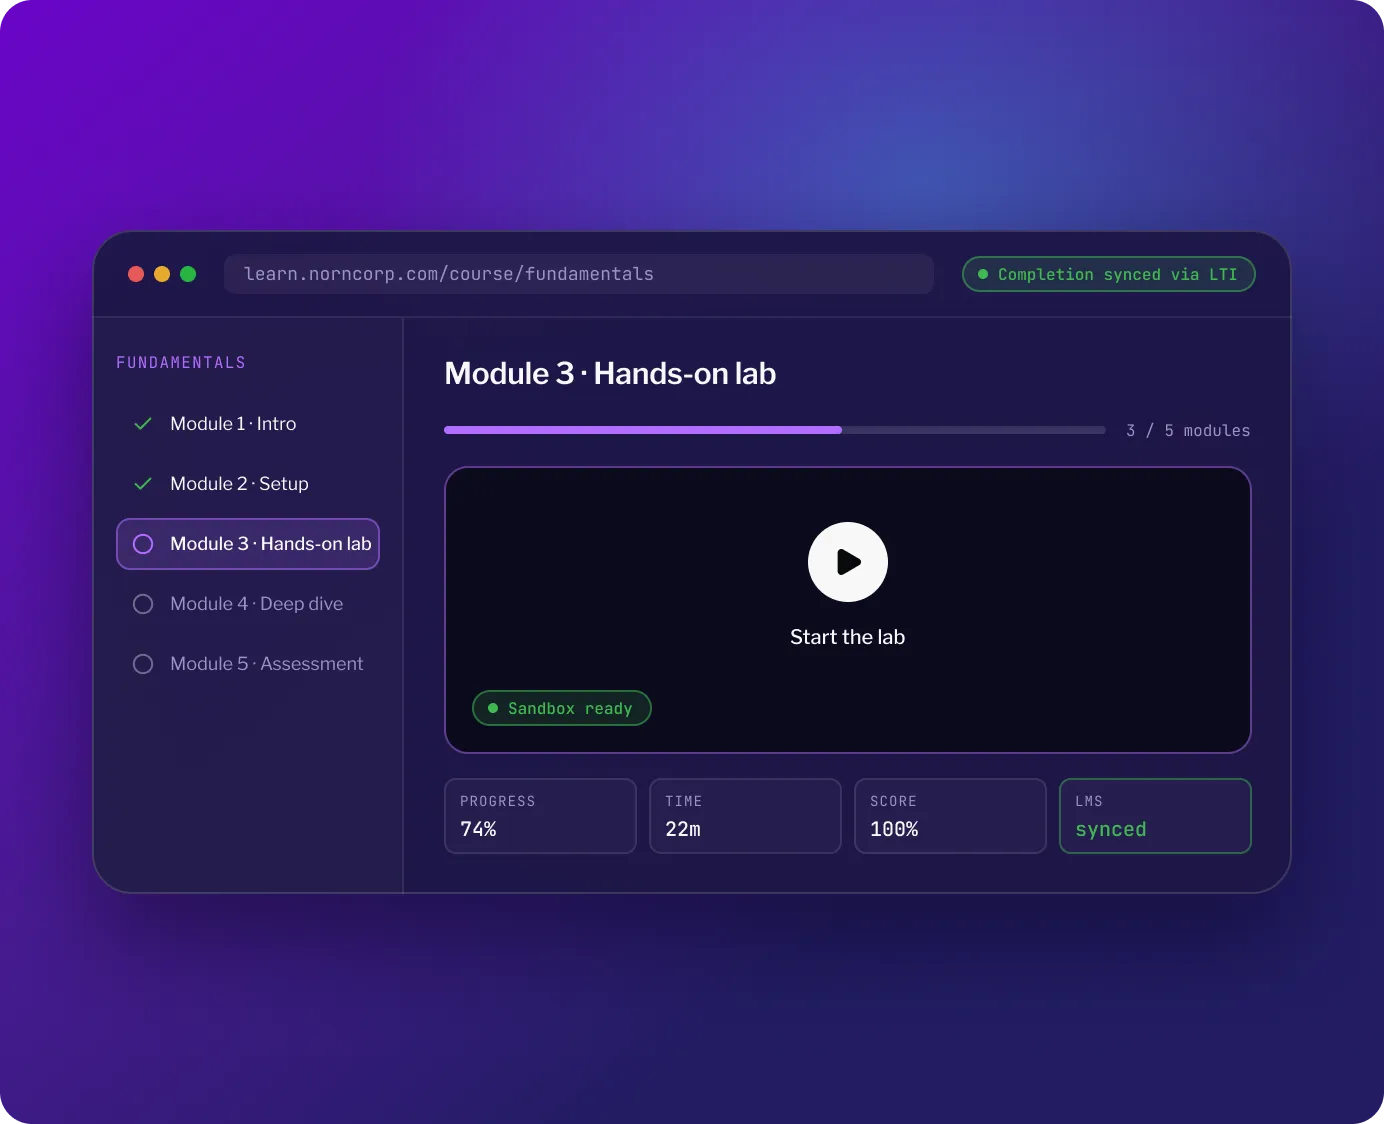Minimize the window with the yellow dot
This screenshot has width=1384, height=1124.
pyautogui.click(x=162, y=274)
